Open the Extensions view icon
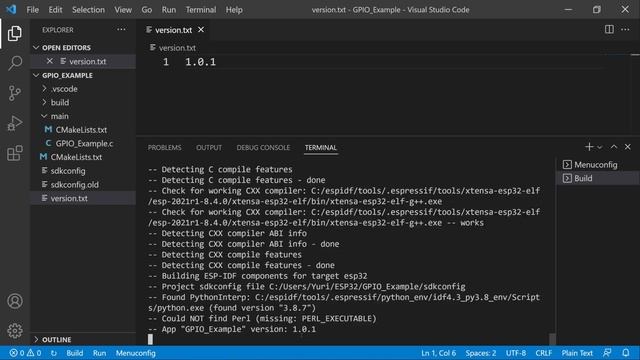Image resolution: width=640 pixels, height=360 pixels. [x=15, y=153]
